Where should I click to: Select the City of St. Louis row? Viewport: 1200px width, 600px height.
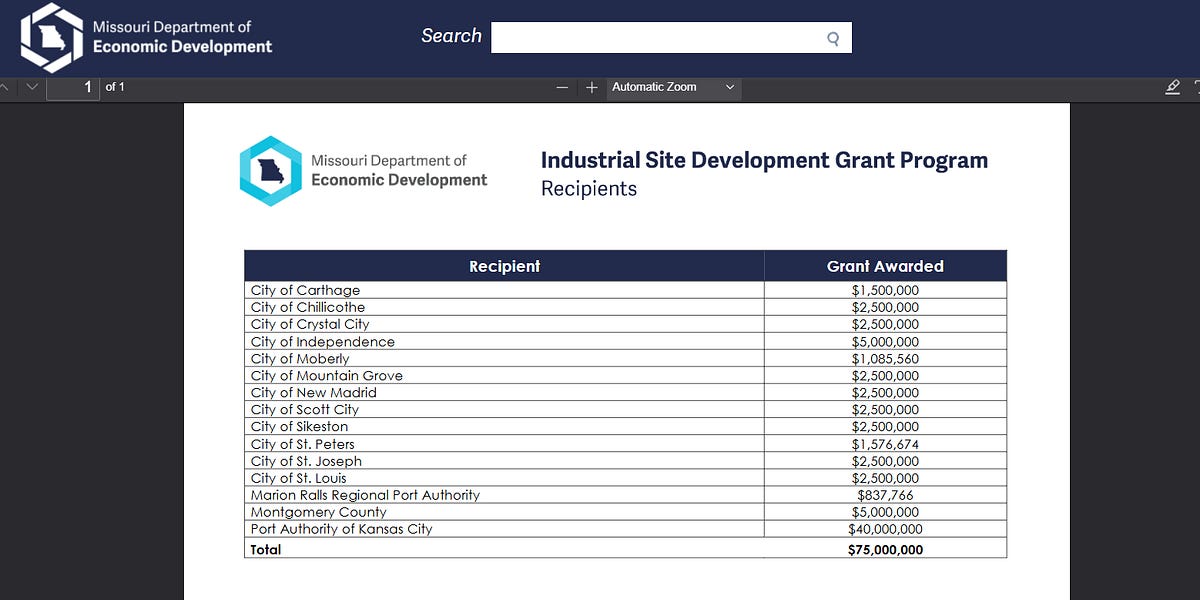[x=625, y=478]
